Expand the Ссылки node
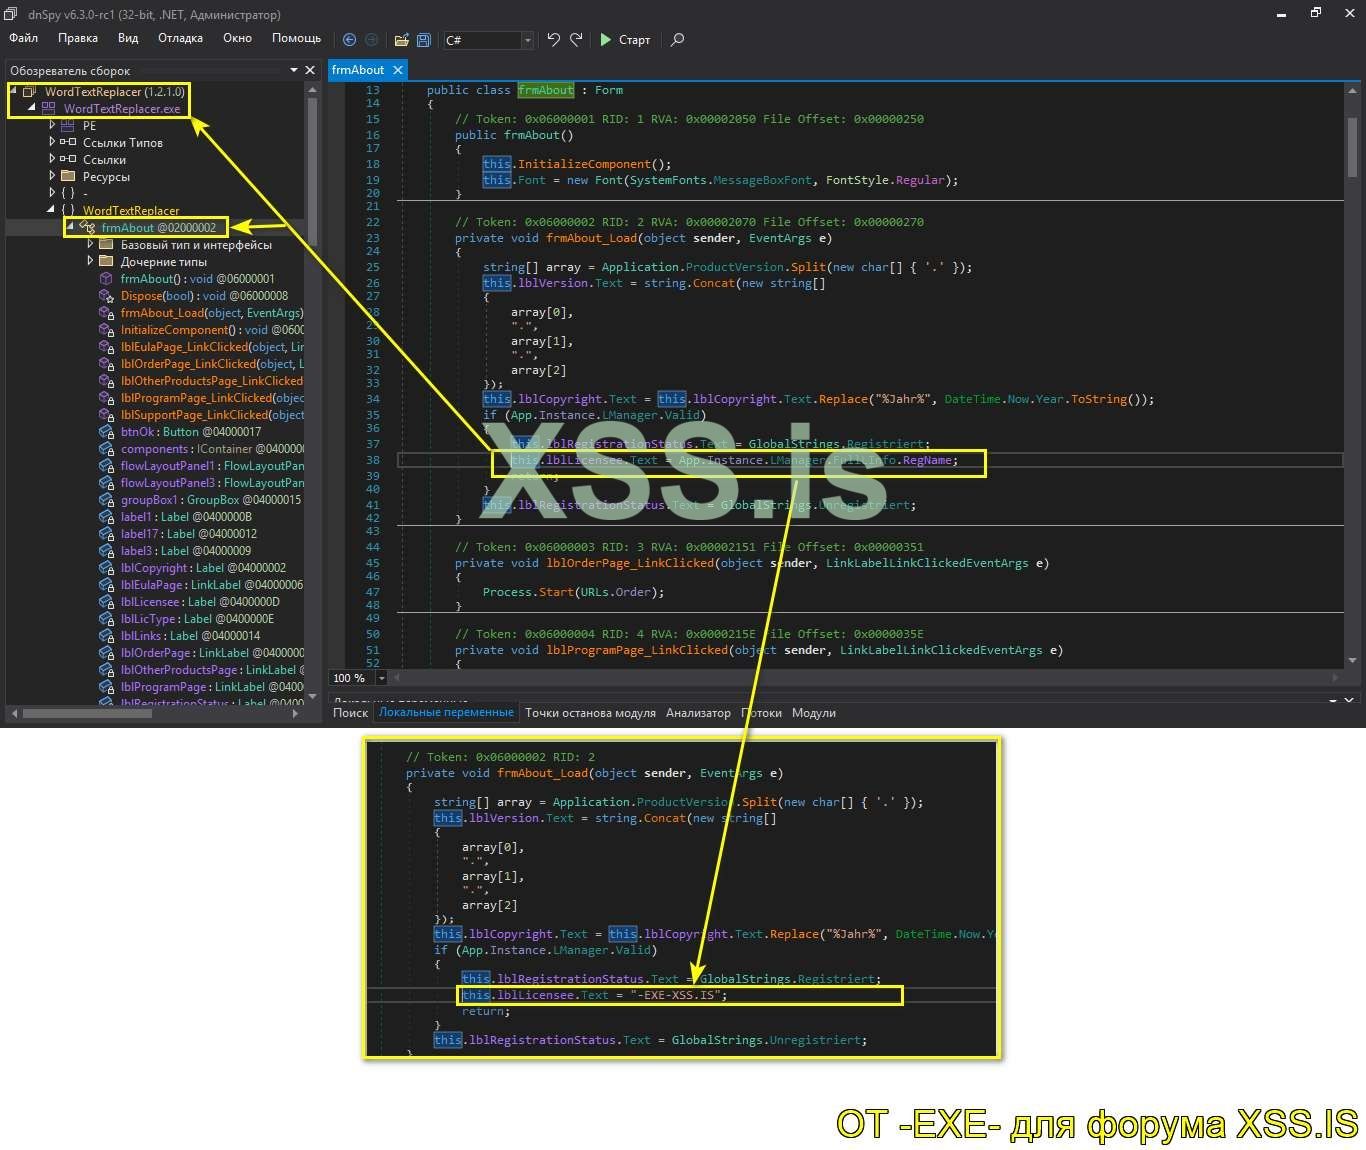 (52, 159)
